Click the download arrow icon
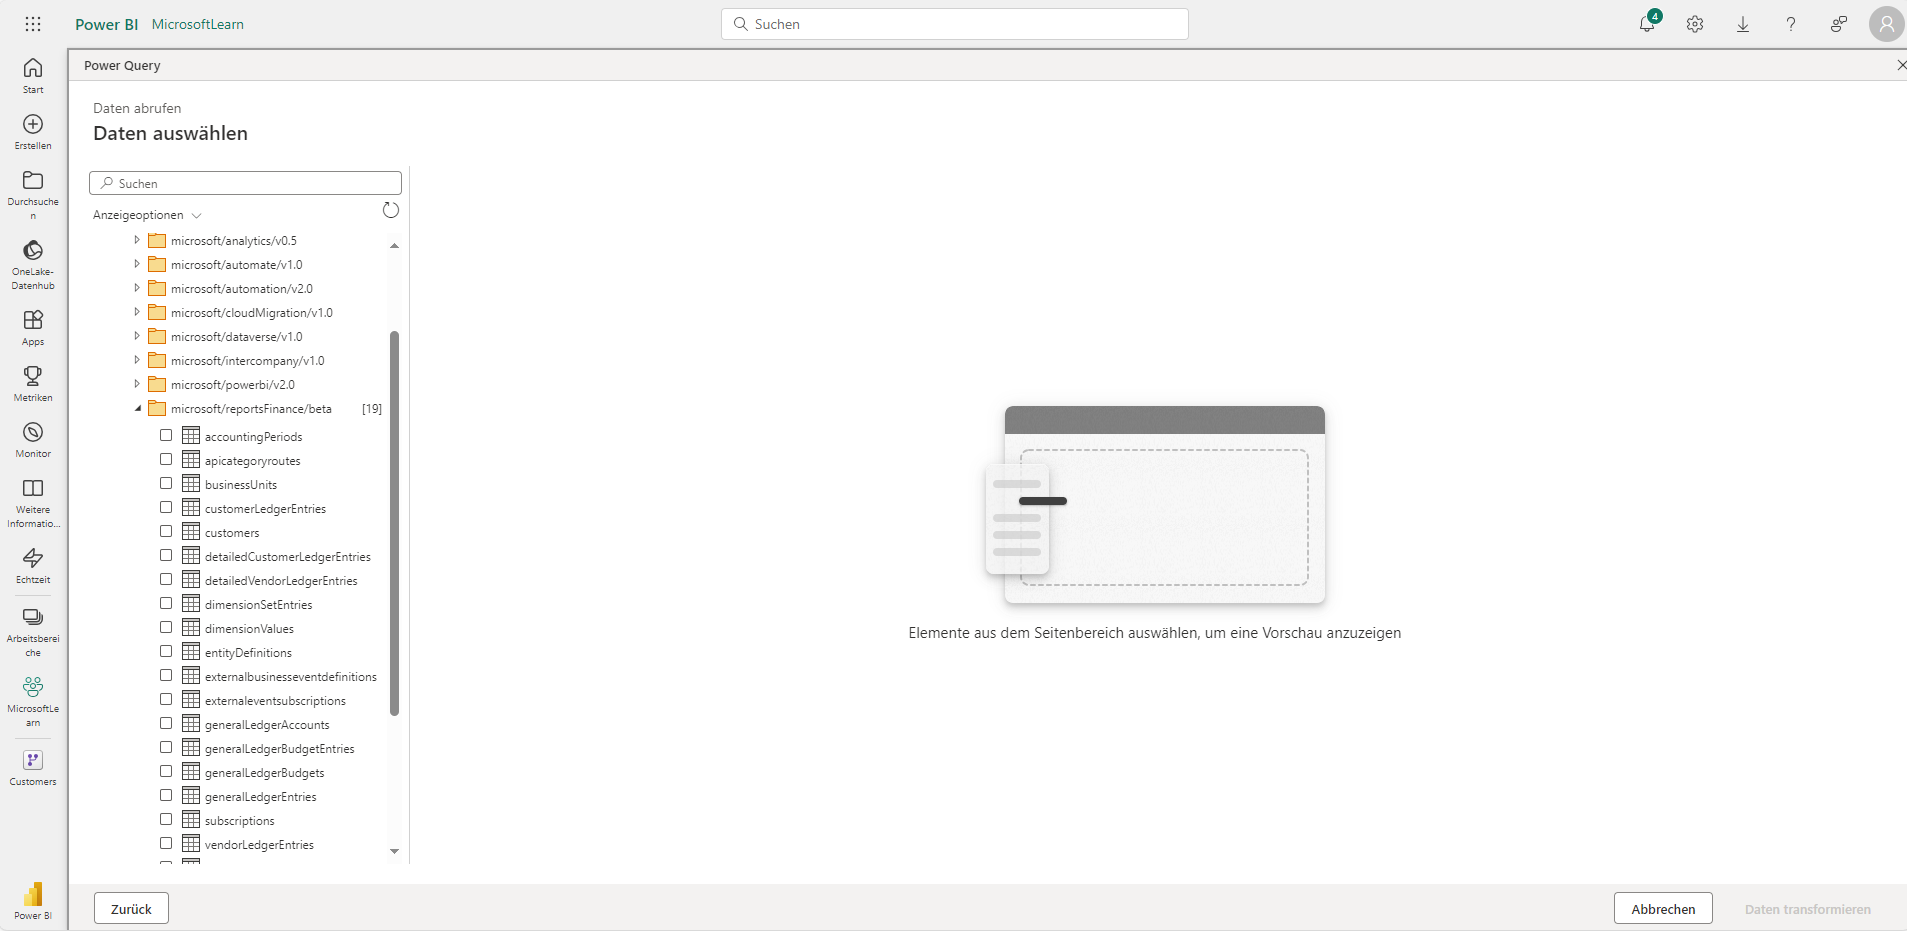 point(1743,24)
